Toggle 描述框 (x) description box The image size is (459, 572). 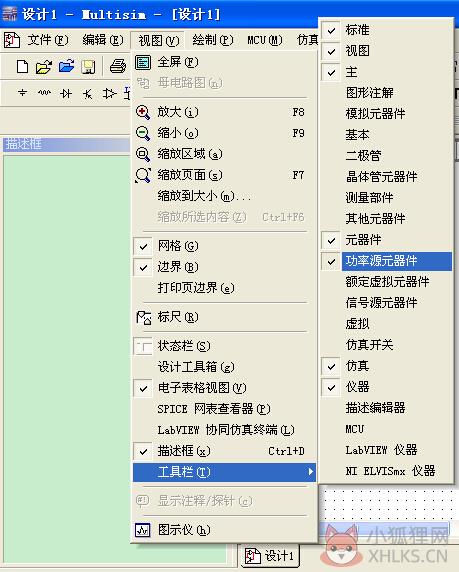coord(223,451)
